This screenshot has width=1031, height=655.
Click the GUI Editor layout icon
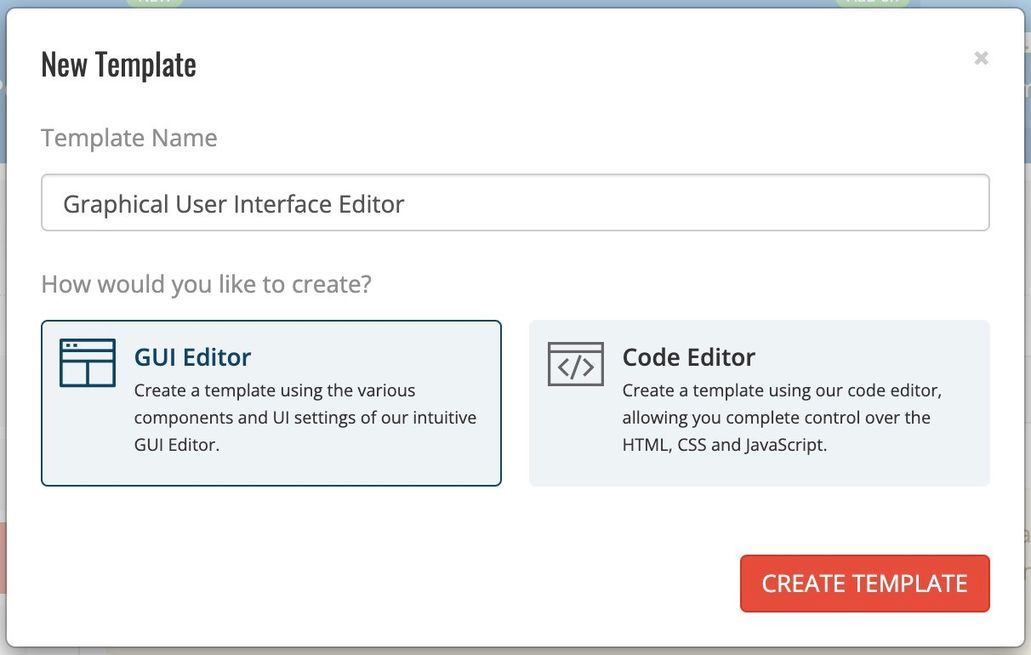[87, 363]
